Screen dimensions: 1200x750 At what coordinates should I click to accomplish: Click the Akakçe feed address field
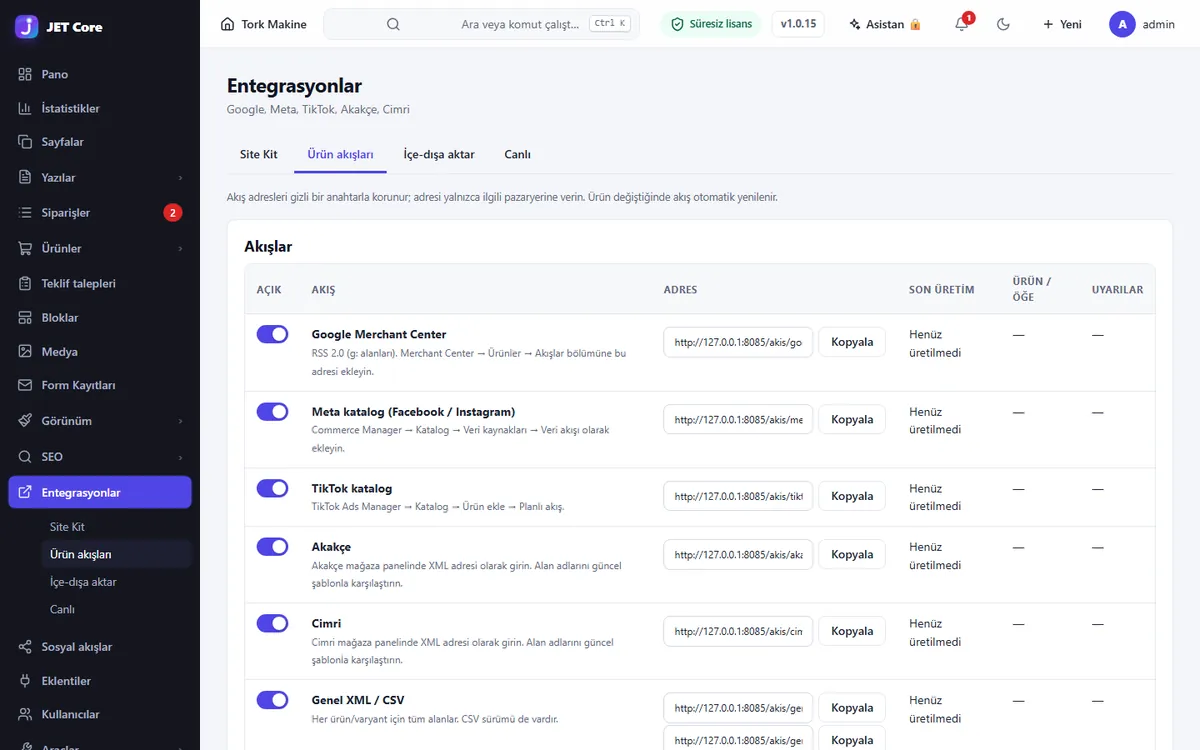click(738, 554)
